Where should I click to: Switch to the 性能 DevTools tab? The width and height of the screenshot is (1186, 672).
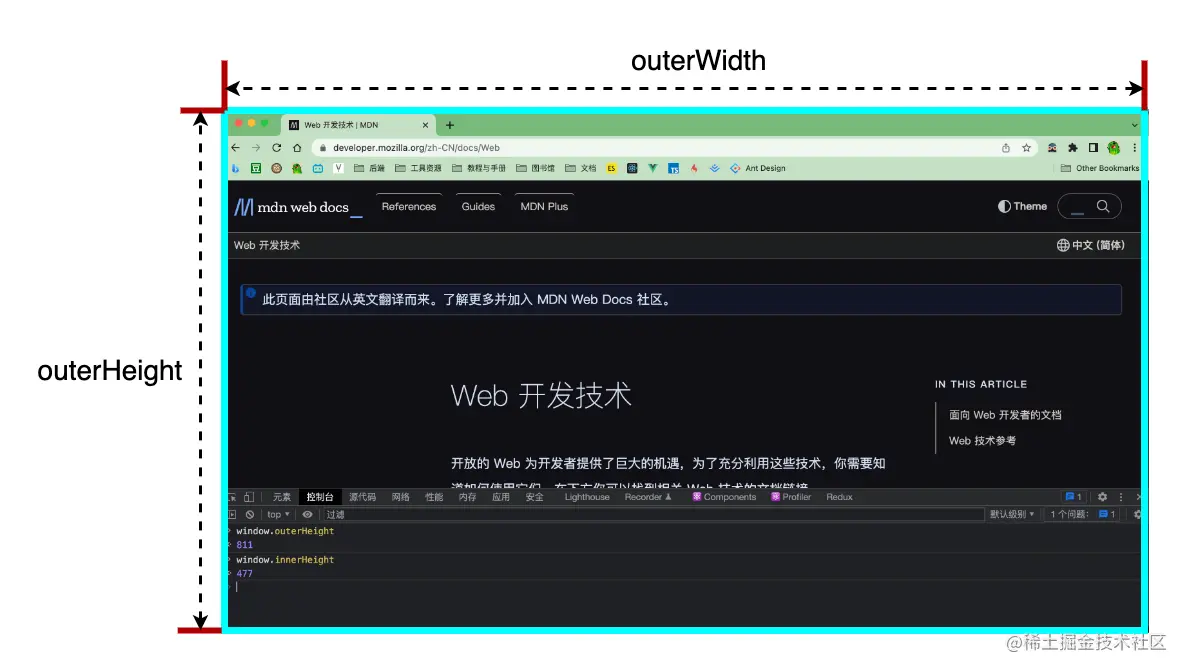pyautogui.click(x=434, y=497)
